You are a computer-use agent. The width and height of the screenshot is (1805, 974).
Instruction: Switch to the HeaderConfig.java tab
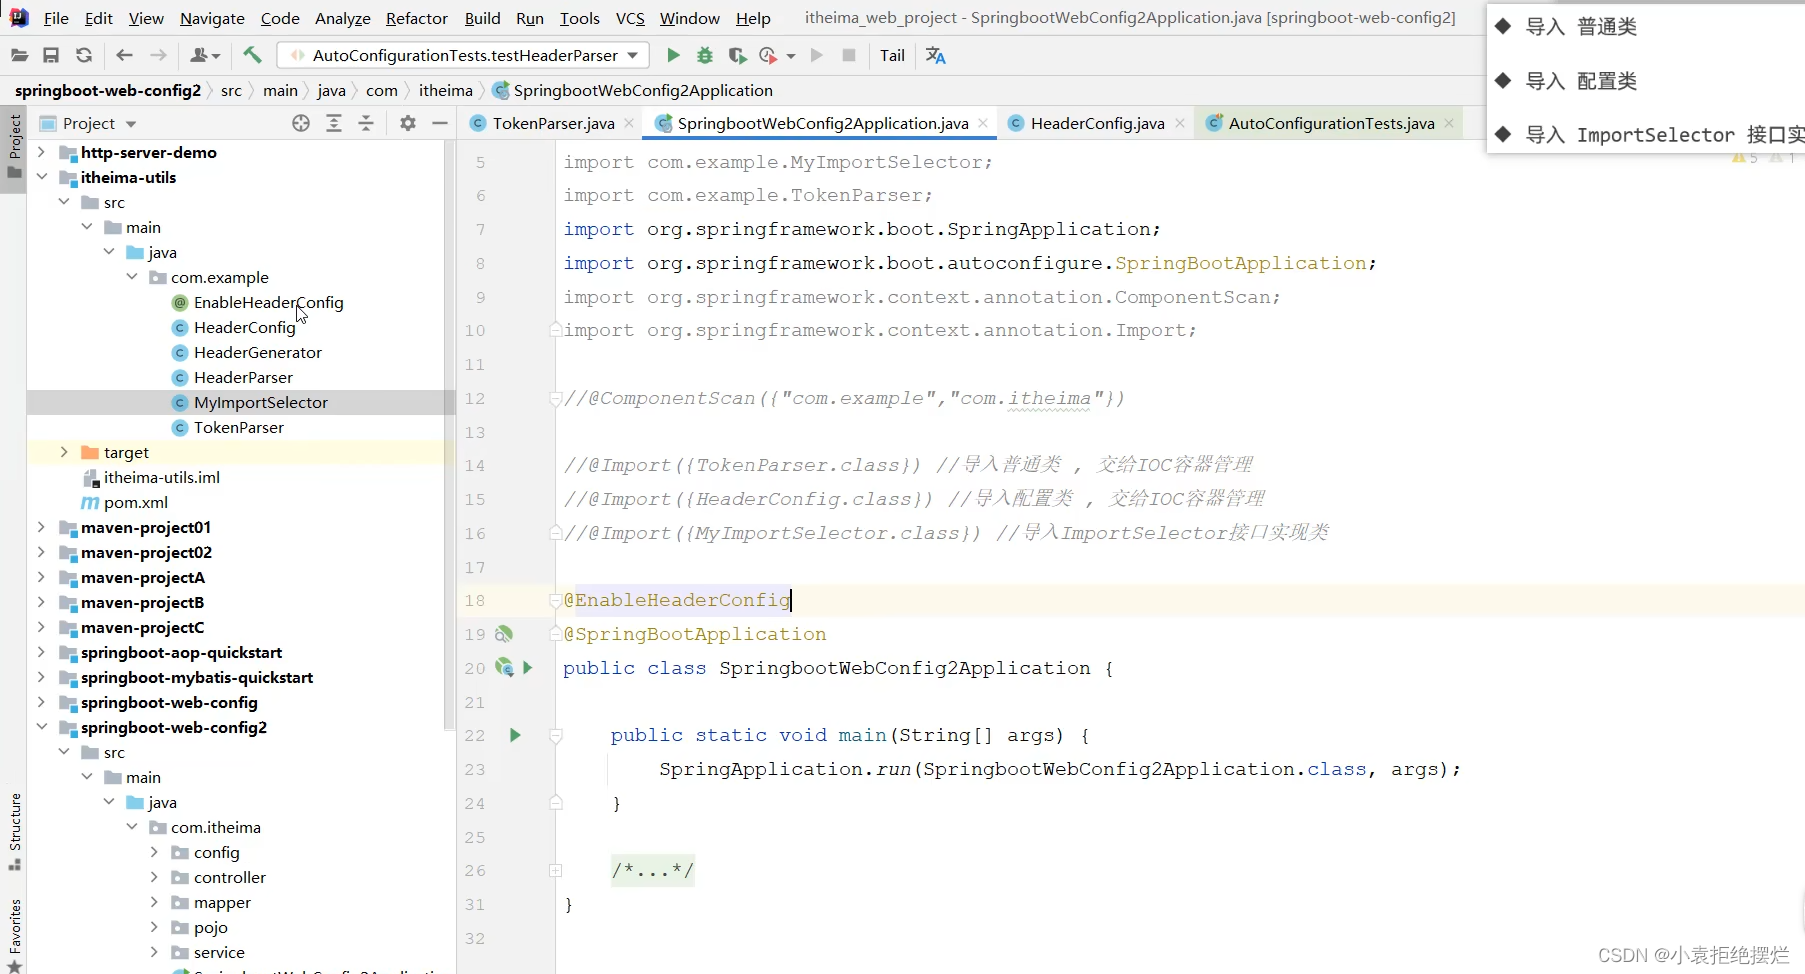pos(1097,123)
